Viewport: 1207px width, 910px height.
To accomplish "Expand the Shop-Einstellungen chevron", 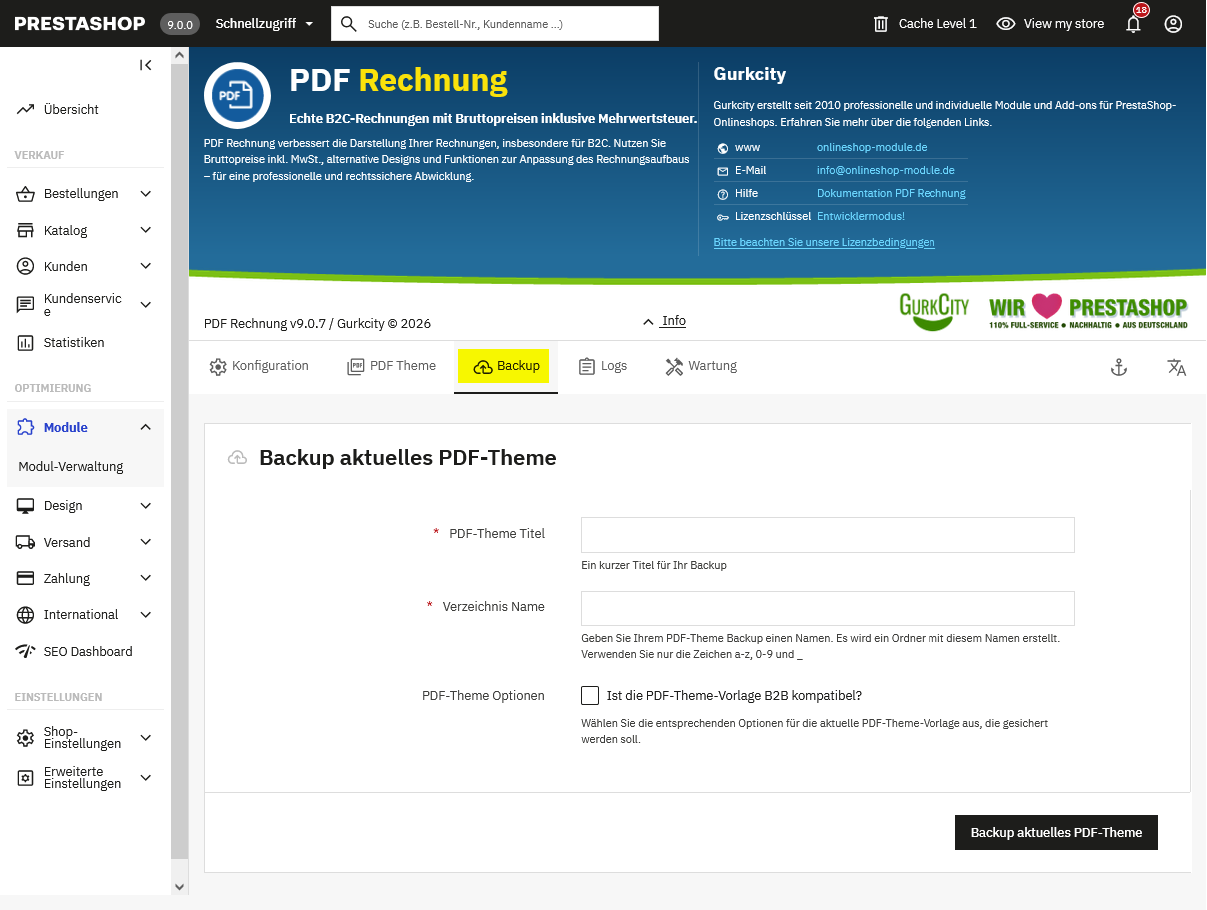I will click(x=146, y=738).
